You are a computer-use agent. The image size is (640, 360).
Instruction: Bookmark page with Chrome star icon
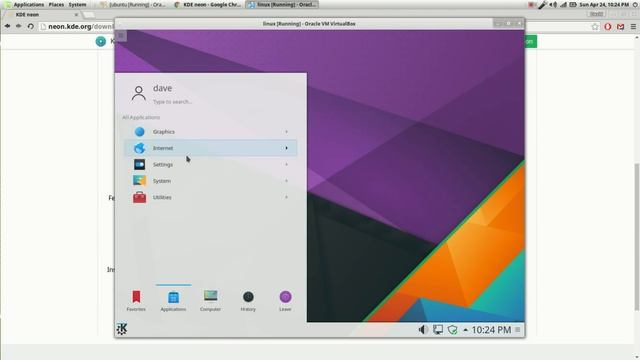point(595,27)
